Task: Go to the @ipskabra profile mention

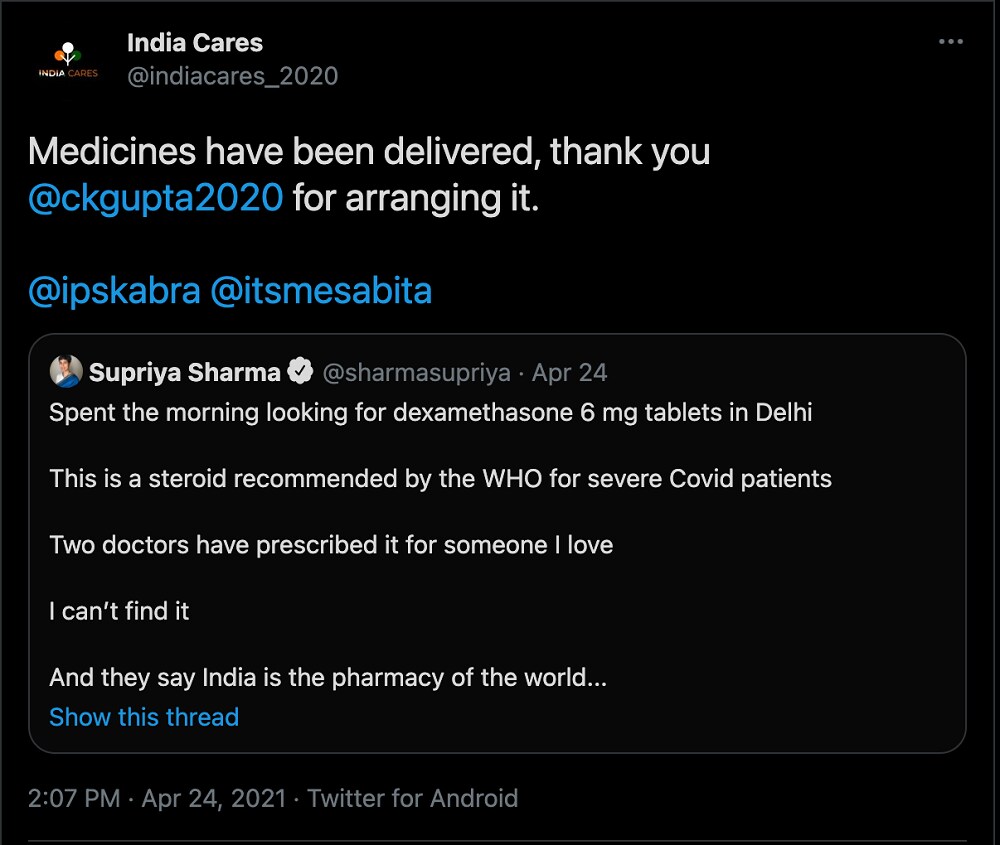Action: point(112,290)
